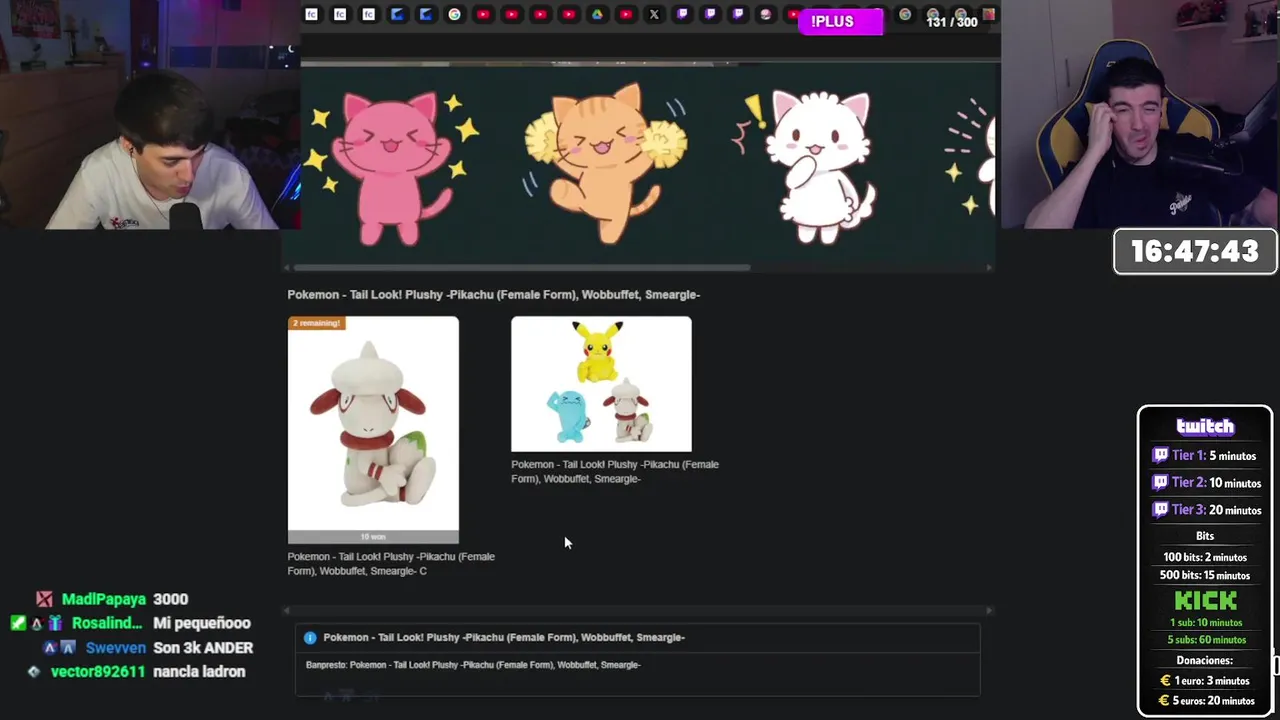Viewport: 1280px width, 720px height.
Task: Click the Twitch logo in the overlay panel
Action: point(1205,427)
